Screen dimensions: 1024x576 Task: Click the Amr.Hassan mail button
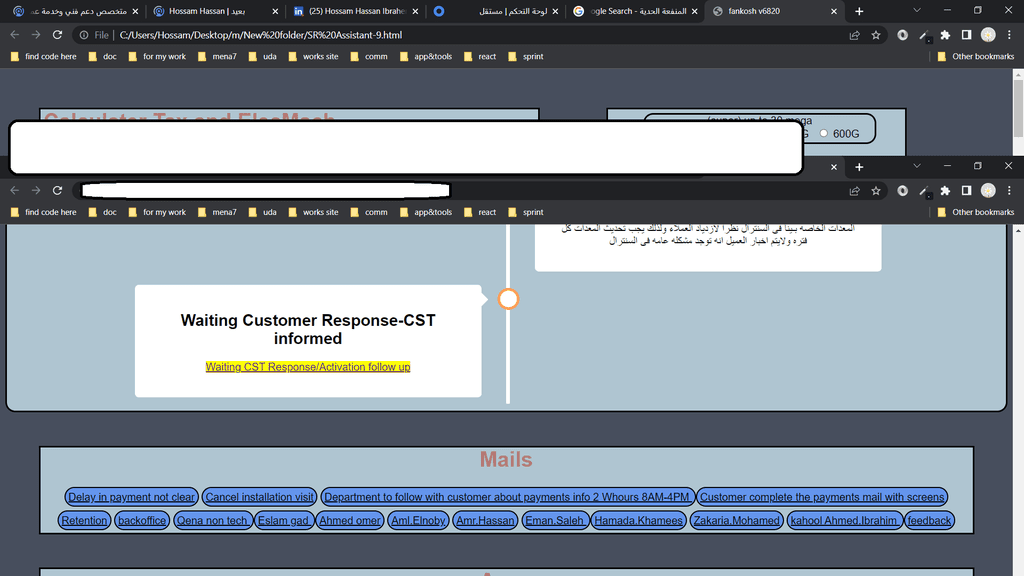(x=485, y=520)
